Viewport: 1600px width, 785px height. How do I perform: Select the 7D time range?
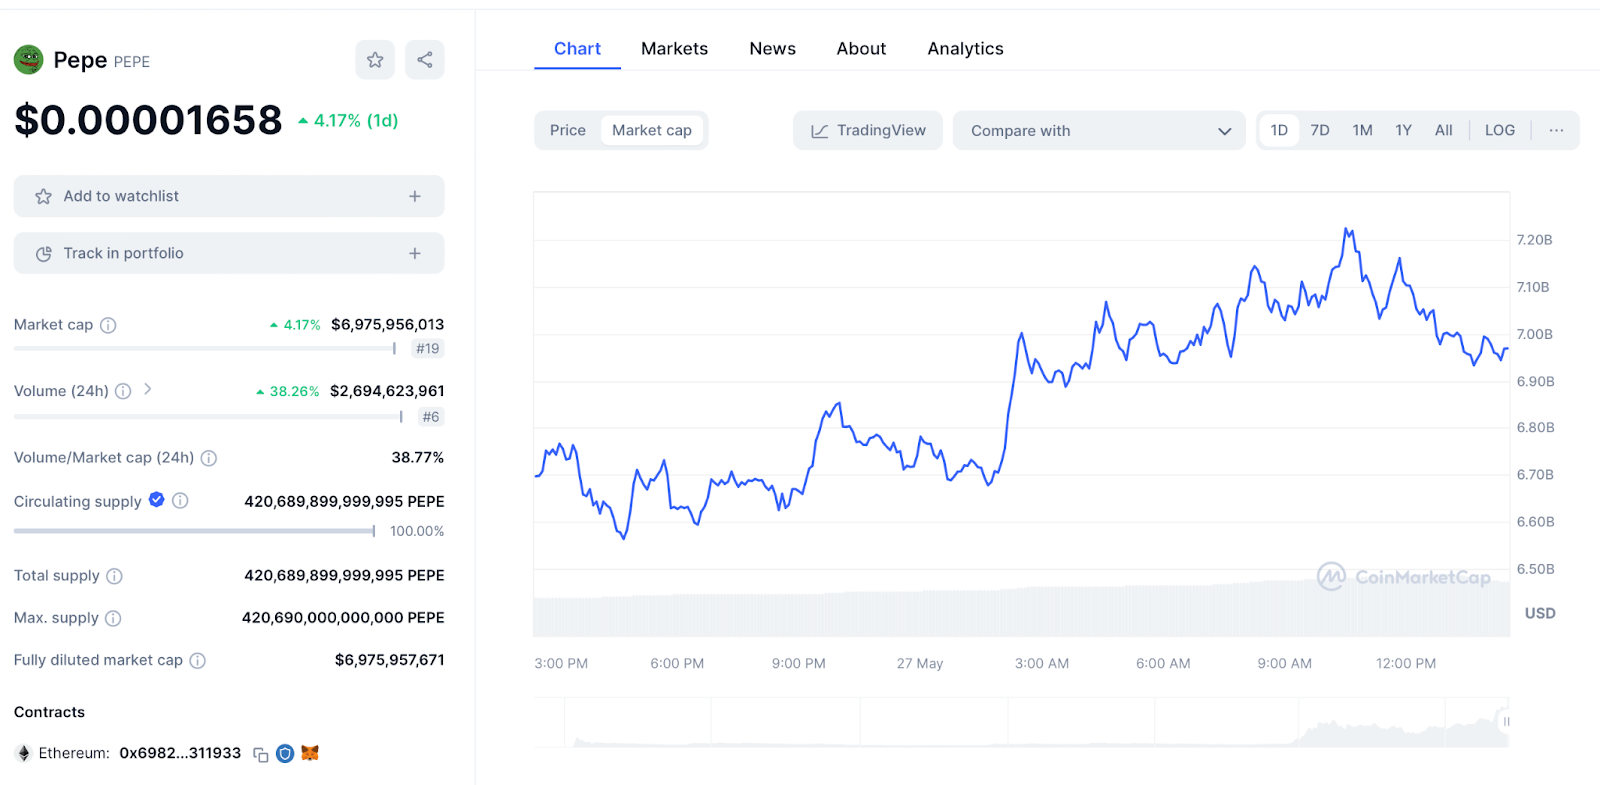1320,130
